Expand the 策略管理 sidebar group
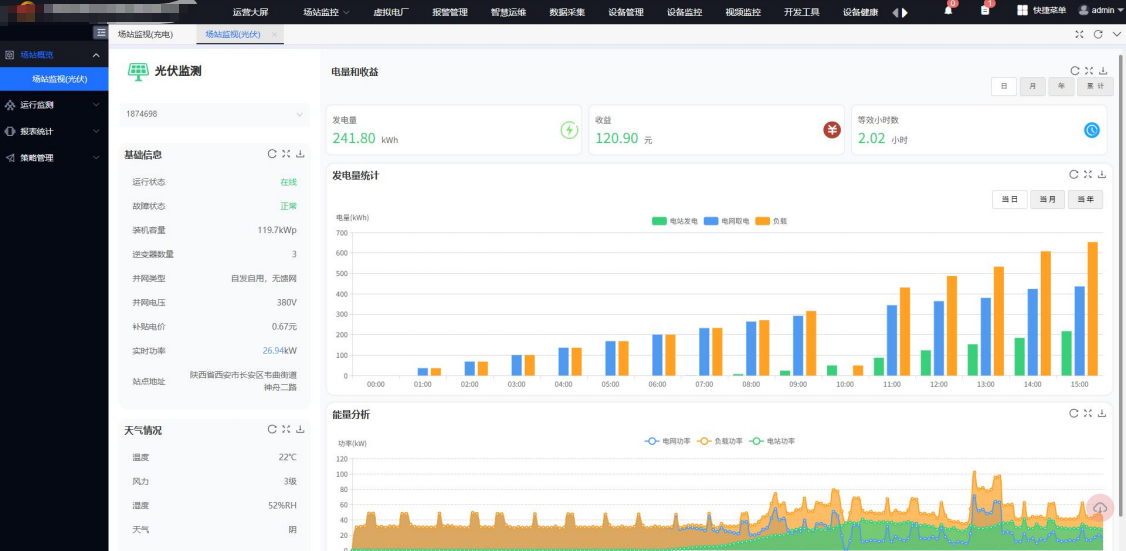This screenshot has width=1126, height=551. click(x=54, y=158)
